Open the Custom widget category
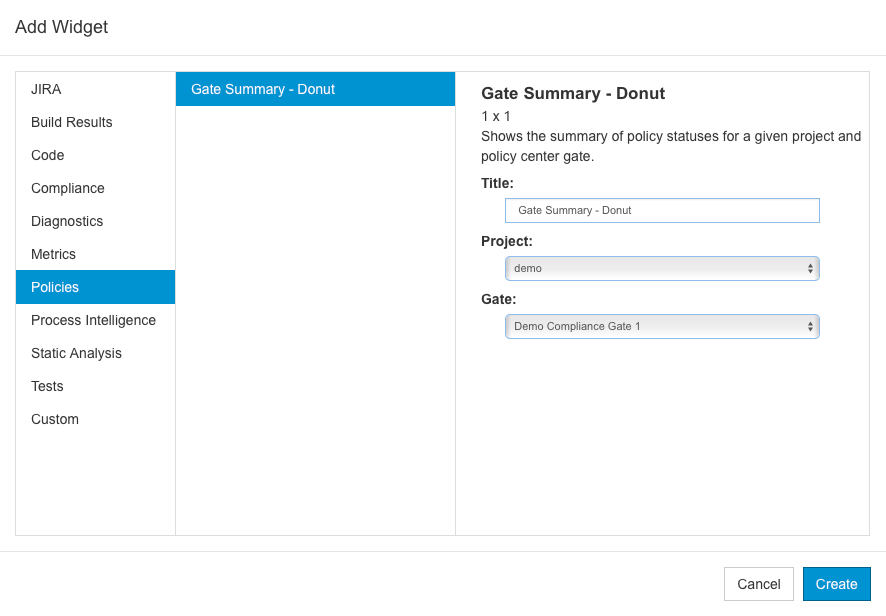This screenshot has height=616, width=886. (95, 419)
